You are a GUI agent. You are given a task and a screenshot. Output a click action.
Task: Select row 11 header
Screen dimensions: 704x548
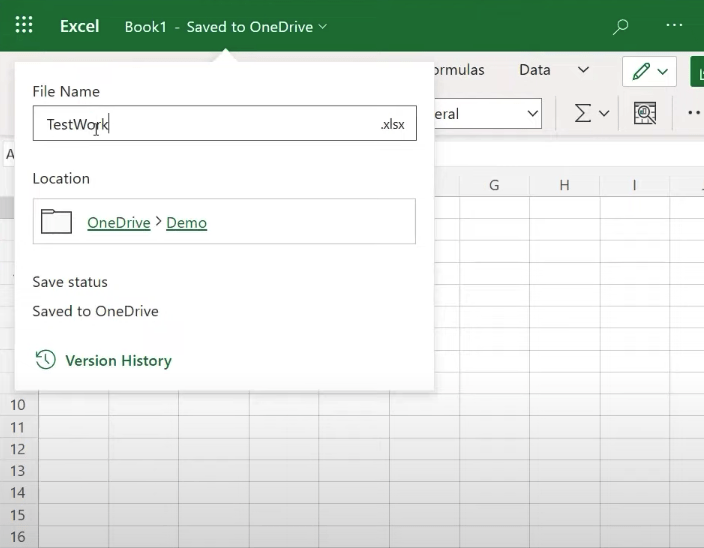coord(18,427)
